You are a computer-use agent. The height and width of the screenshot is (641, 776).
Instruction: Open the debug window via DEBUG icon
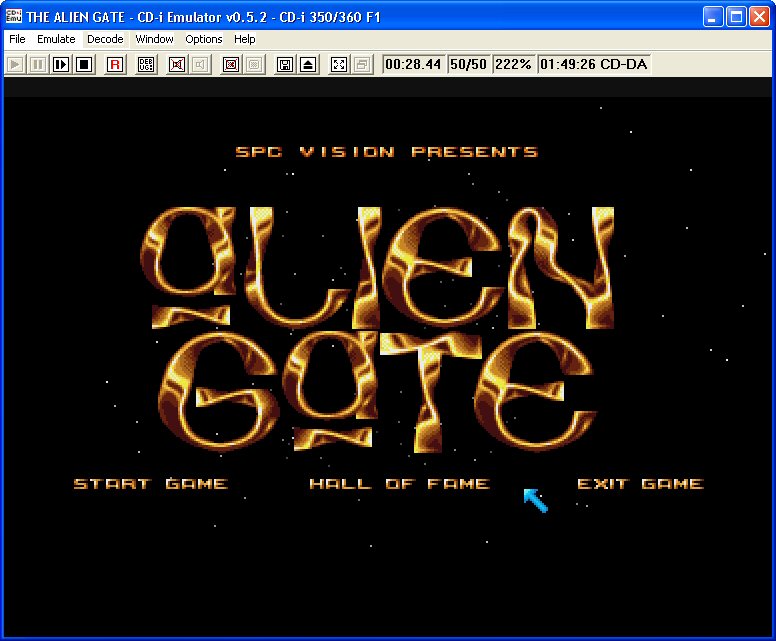tap(146, 64)
